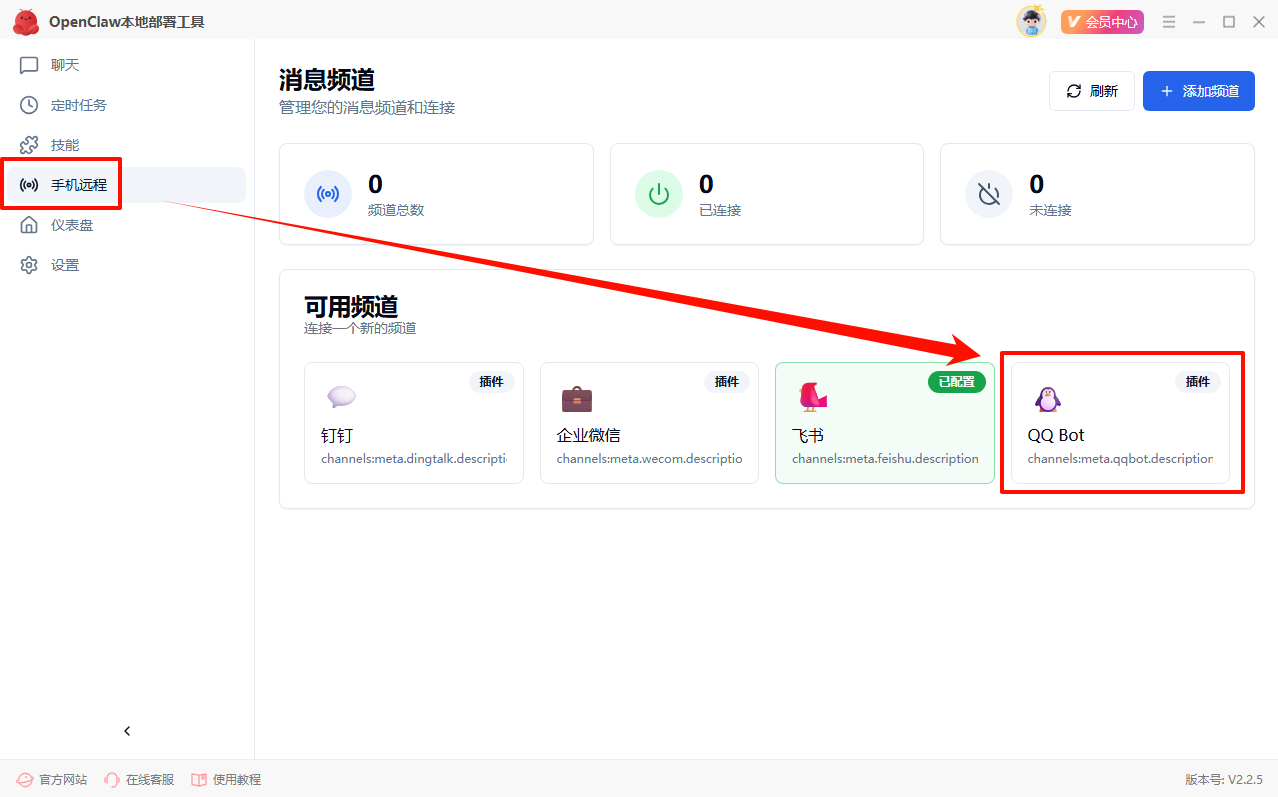Click the user avatar icon
The height and width of the screenshot is (797, 1278).
(x=1031, y=22)
